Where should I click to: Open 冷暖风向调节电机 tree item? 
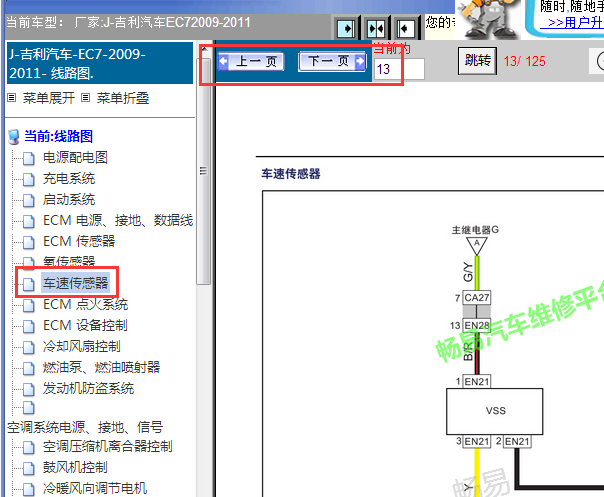pyautogui.click(x=95, y=488)
